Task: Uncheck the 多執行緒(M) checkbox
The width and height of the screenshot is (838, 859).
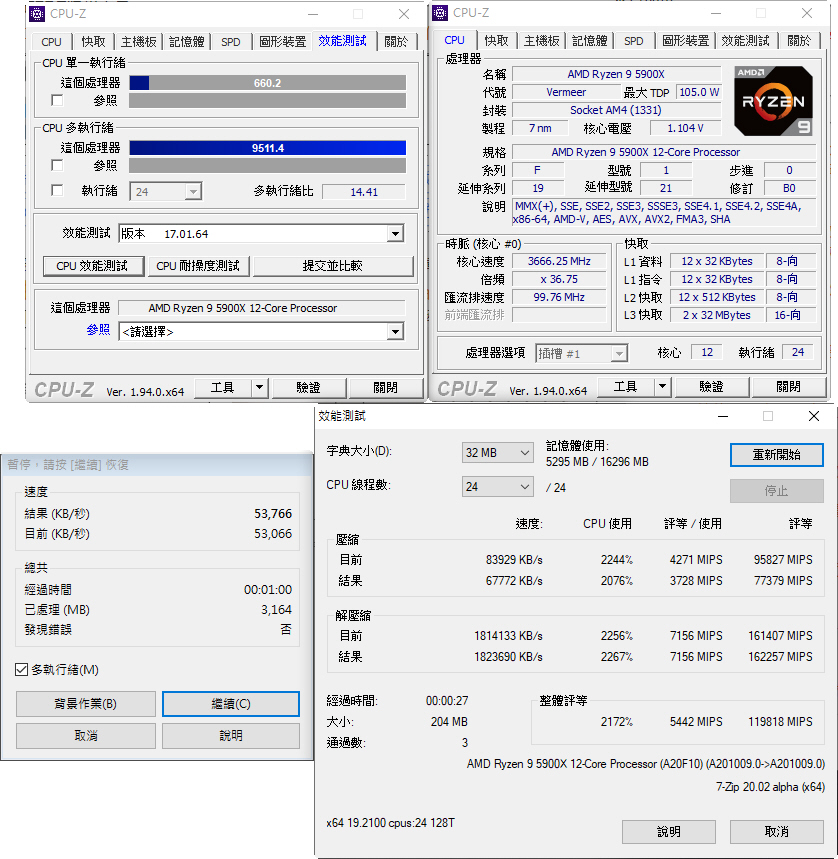Action: (21, 669)
